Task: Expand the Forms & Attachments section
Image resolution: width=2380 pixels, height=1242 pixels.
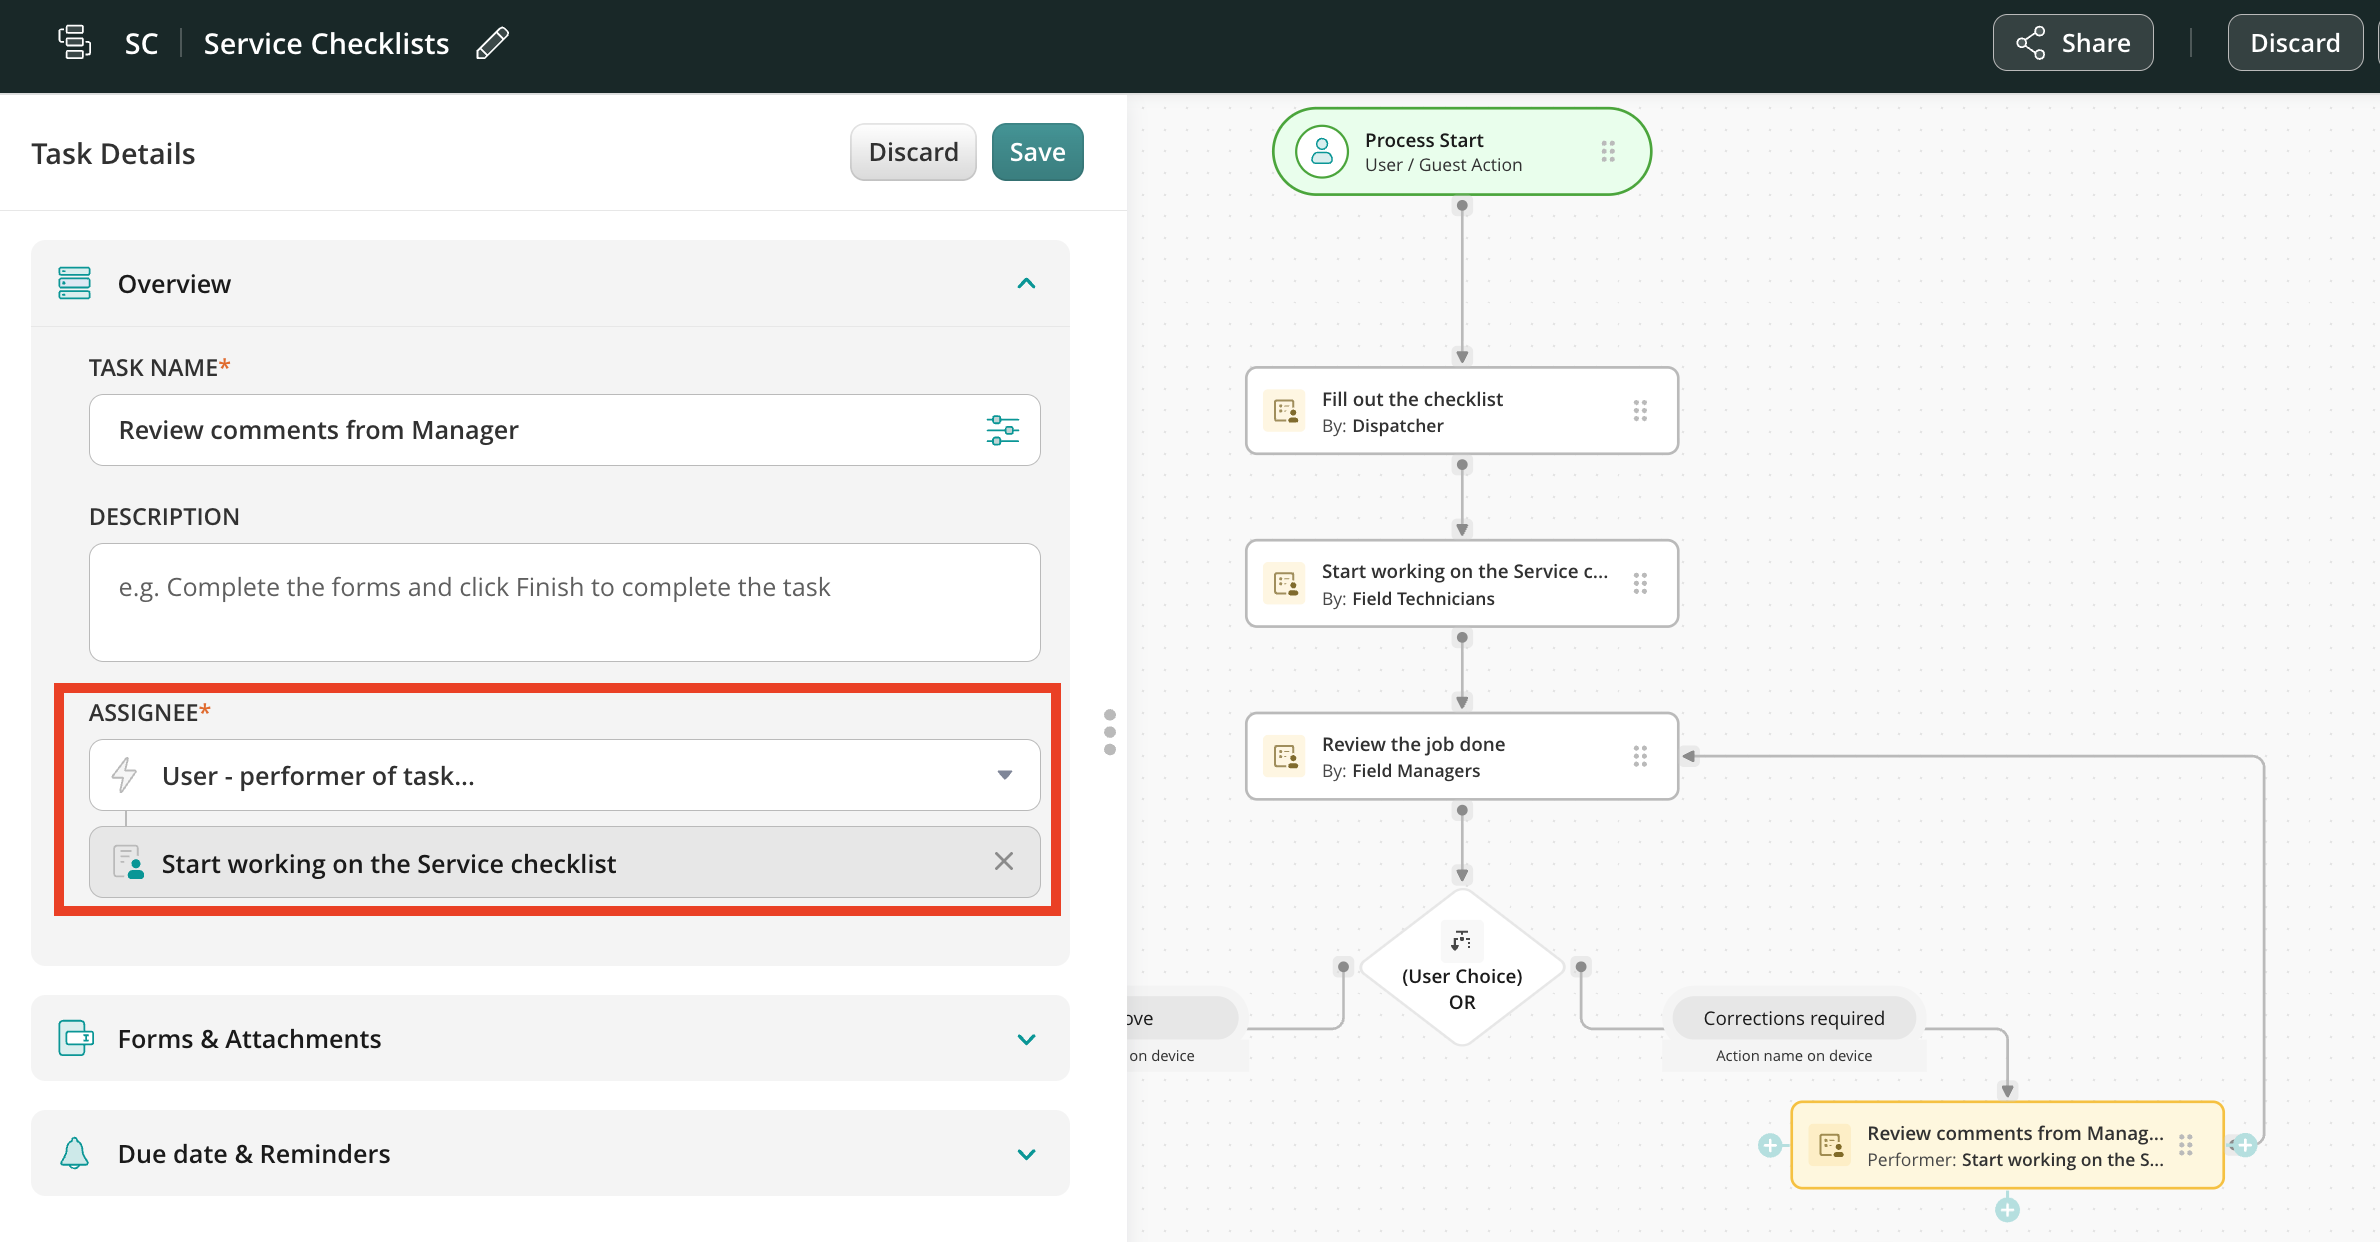Action: tap(1026, 1039)
